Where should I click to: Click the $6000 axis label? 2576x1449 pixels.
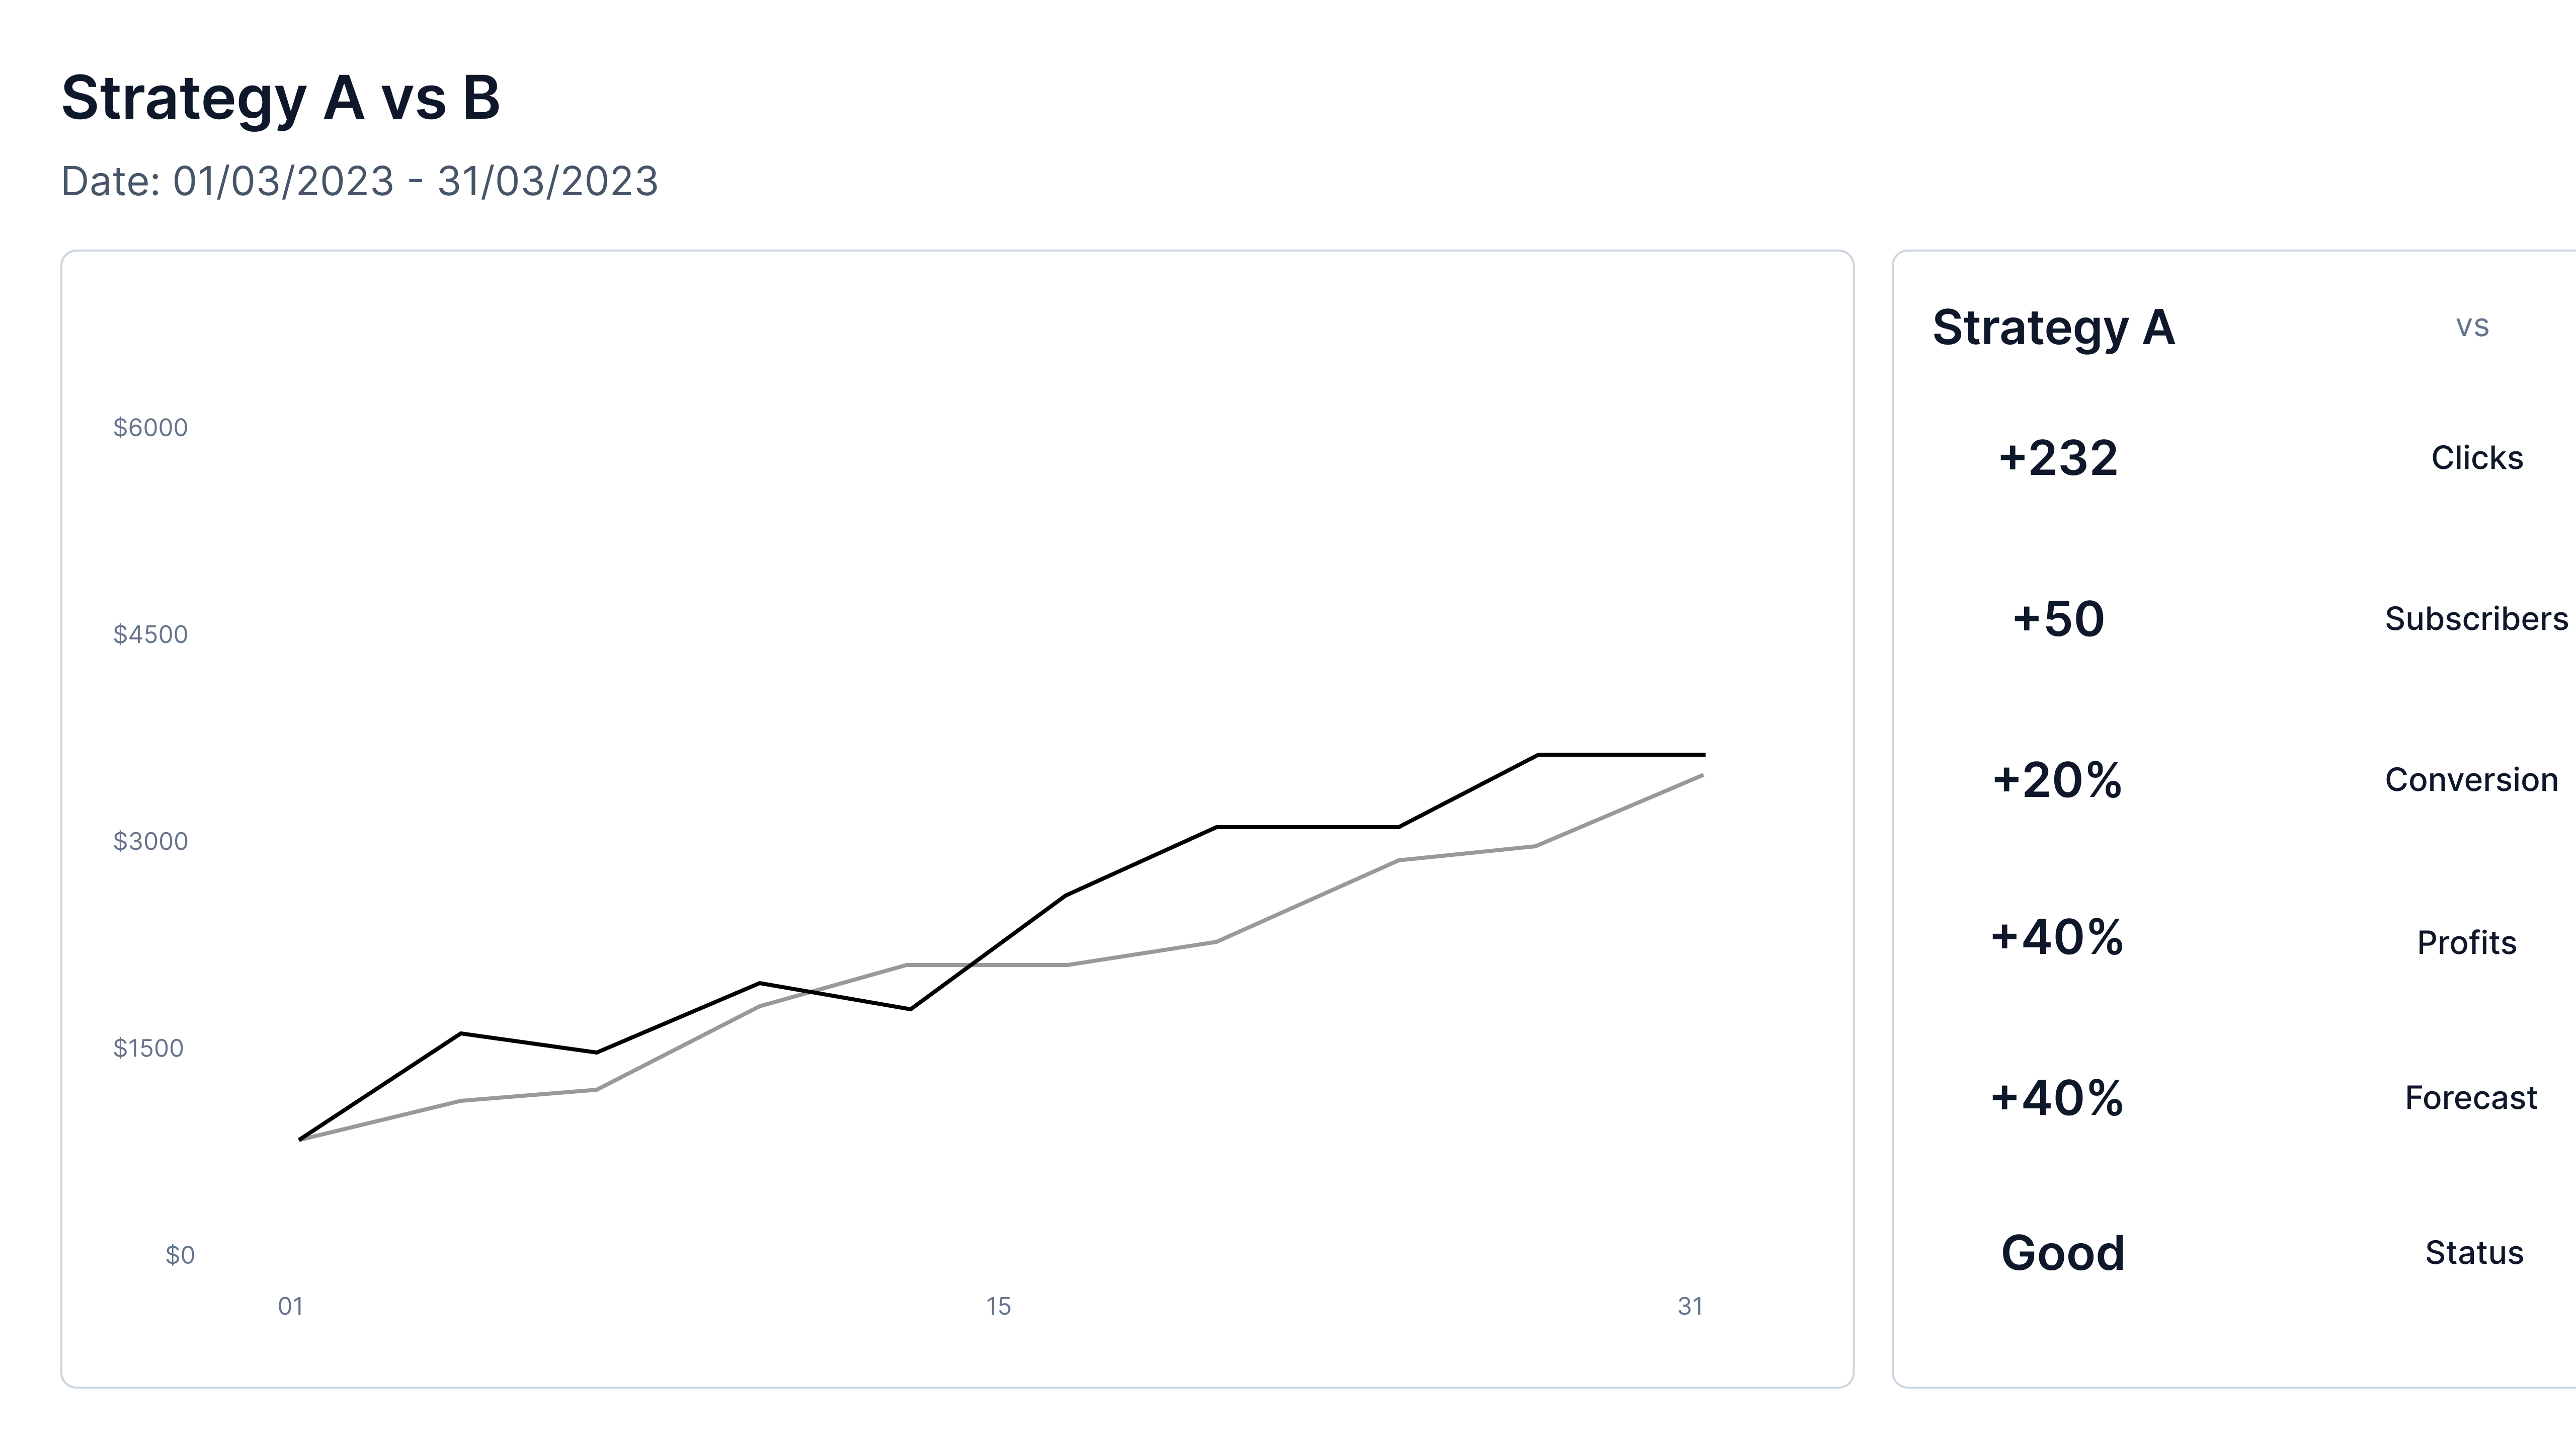[x=150, y=428]
